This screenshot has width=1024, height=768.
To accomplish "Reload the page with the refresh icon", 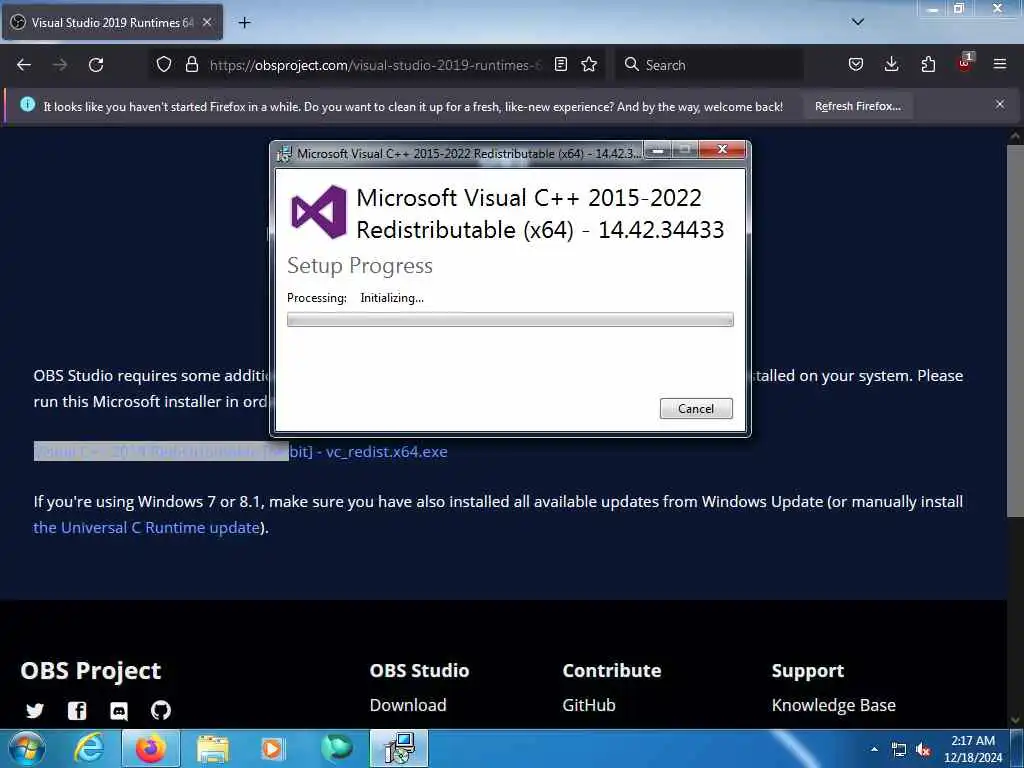I will (x=96, y=65).
